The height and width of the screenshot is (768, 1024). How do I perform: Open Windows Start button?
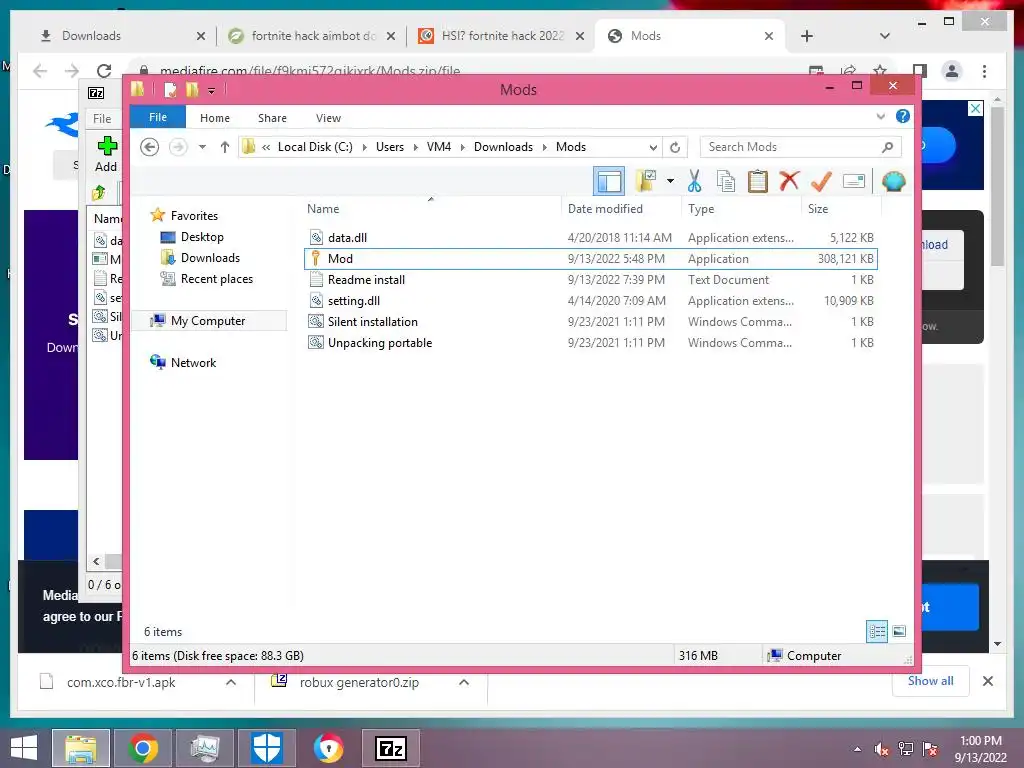coord(24,748)
